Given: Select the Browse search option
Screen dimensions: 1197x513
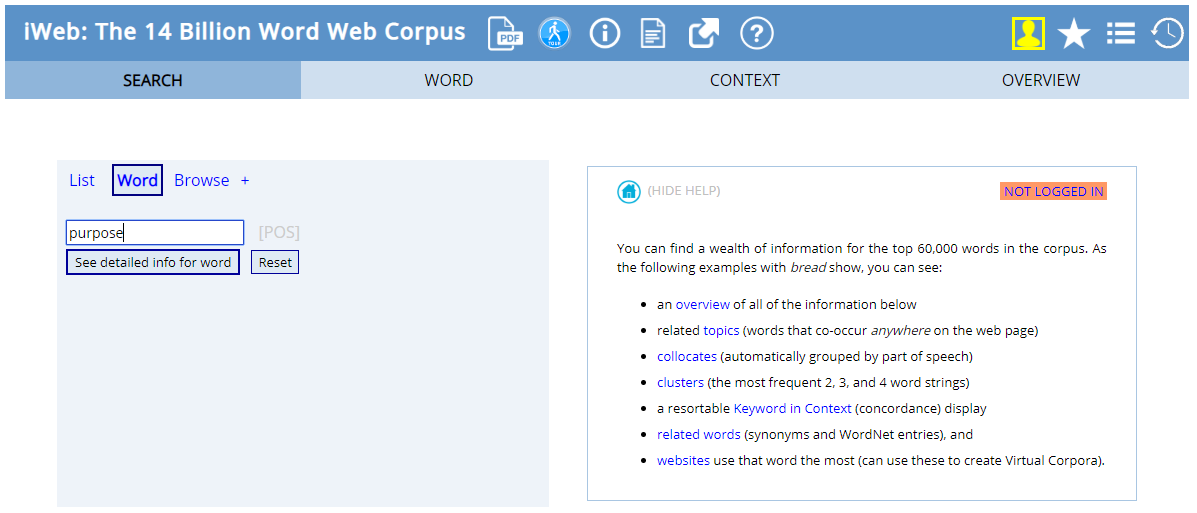Looking at the screenshot, I should [x=202, y=180].
